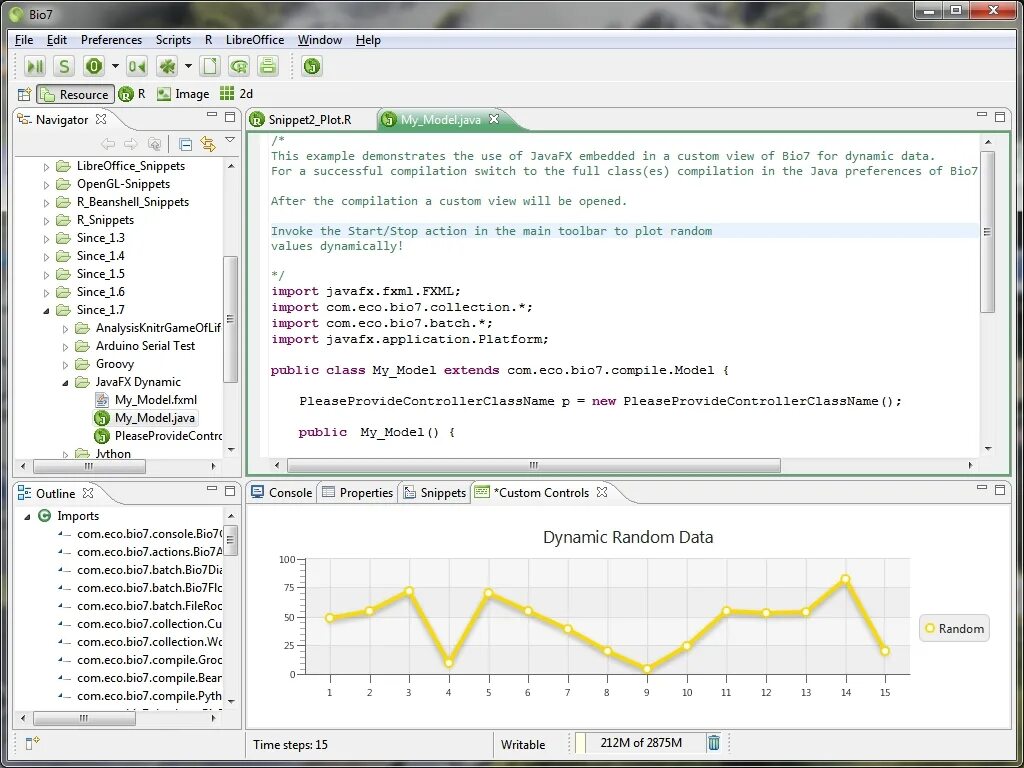Open dropdown arrow next to clover button
Viewport: 1024px width, 768px height.
coord(188,66)
